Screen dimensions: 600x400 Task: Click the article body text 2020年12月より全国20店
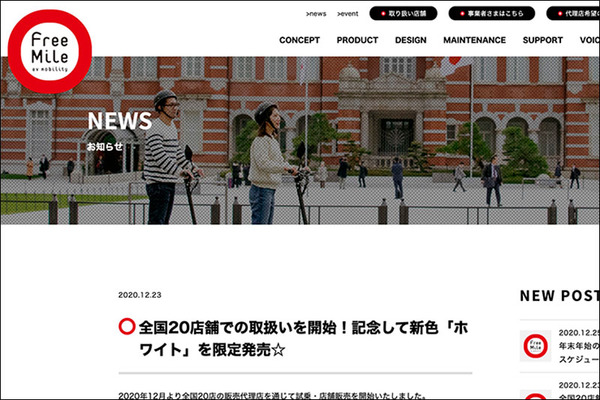[x=272, y=396]
